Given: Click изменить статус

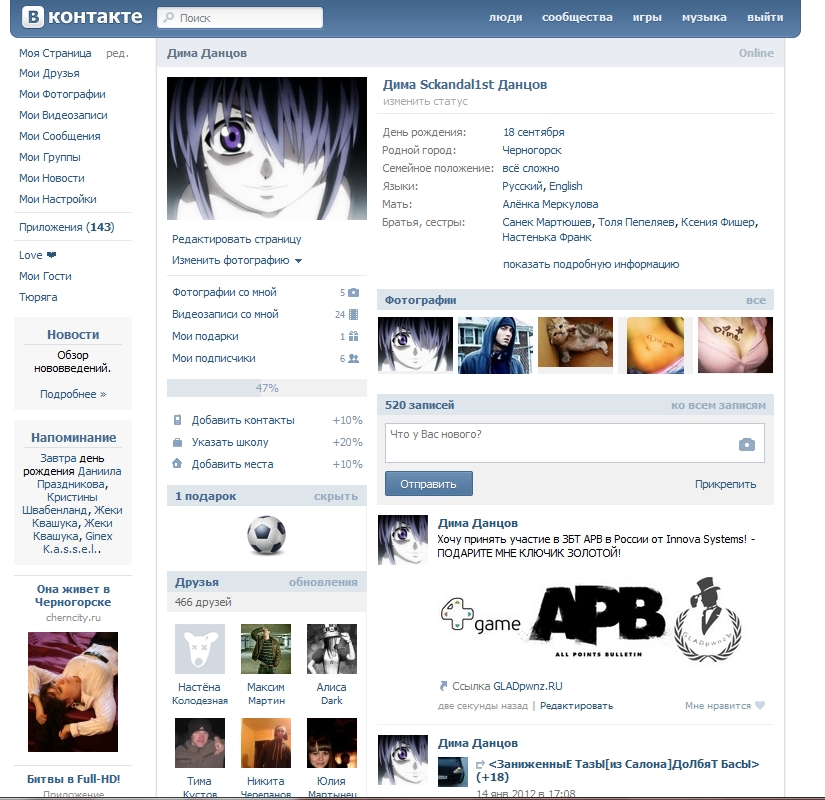Looking at the screenshot, I should 425,102.
